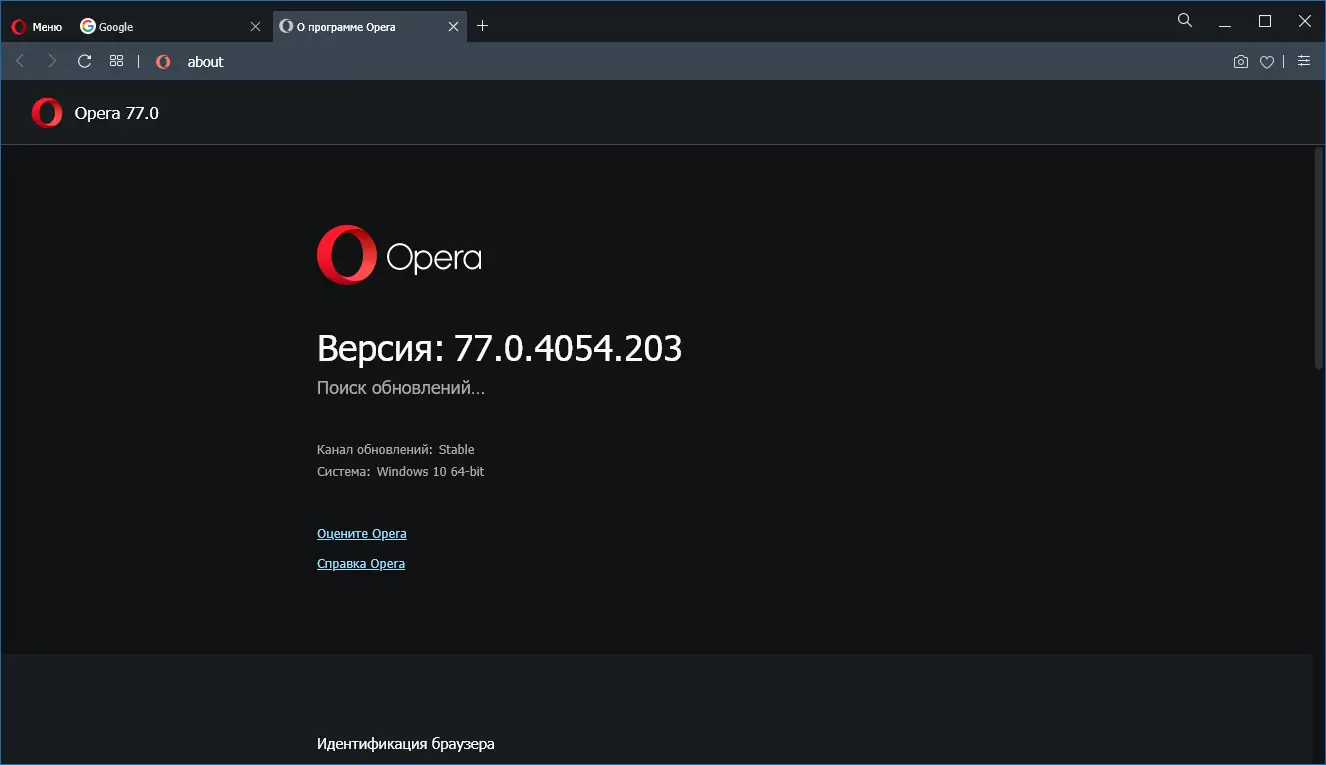Click the page vertical scrollbar thumb

point(1318,260)
